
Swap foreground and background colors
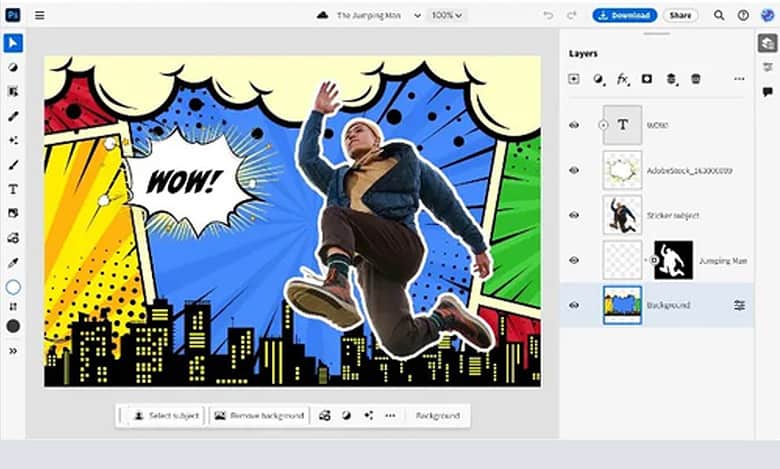click(x=13, y=307)
